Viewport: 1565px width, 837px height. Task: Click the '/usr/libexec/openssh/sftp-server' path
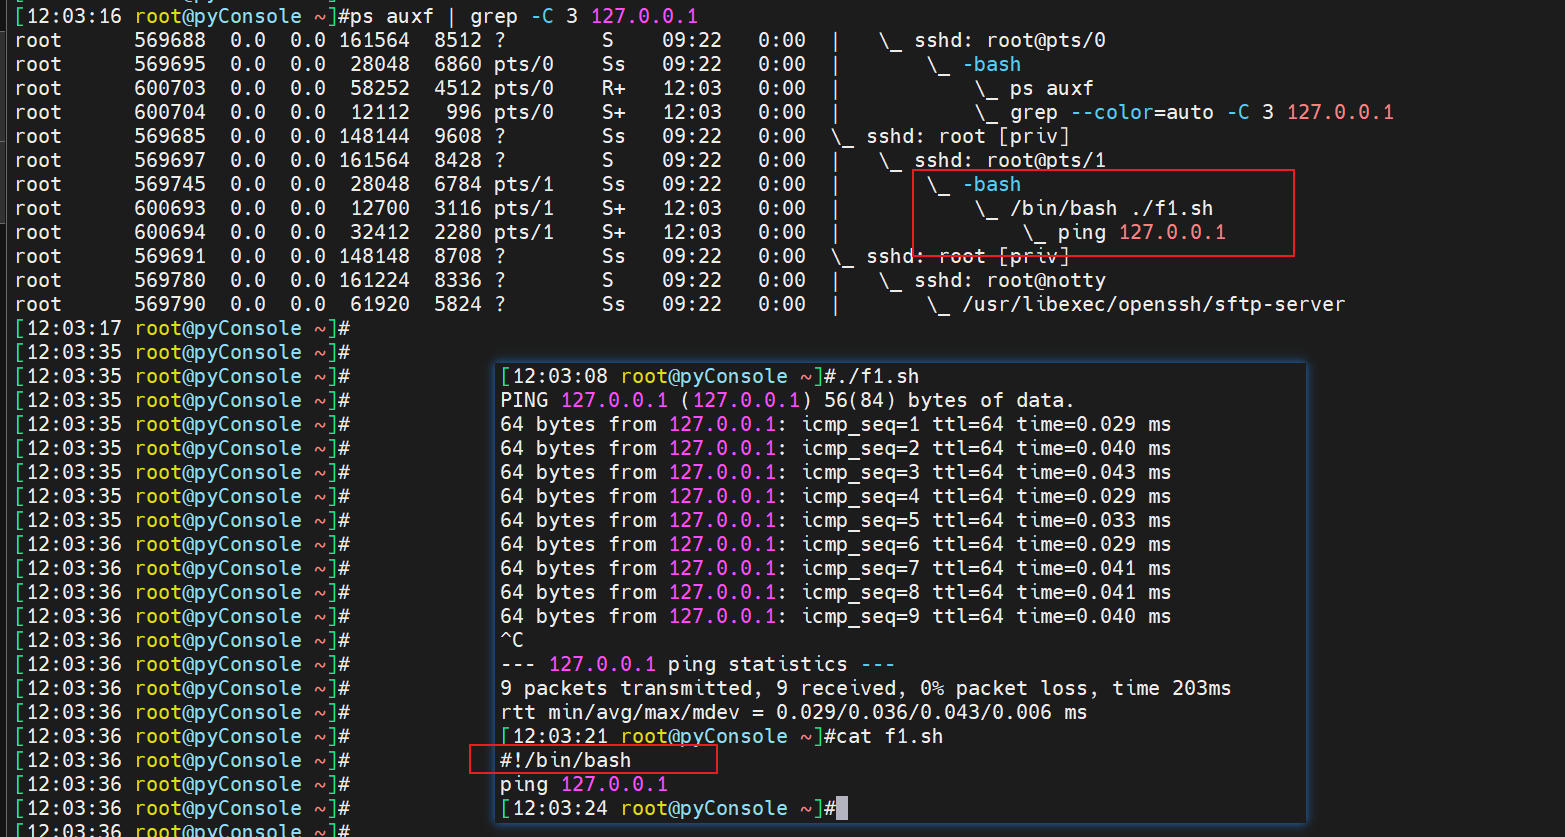[x=1154, y=304]
